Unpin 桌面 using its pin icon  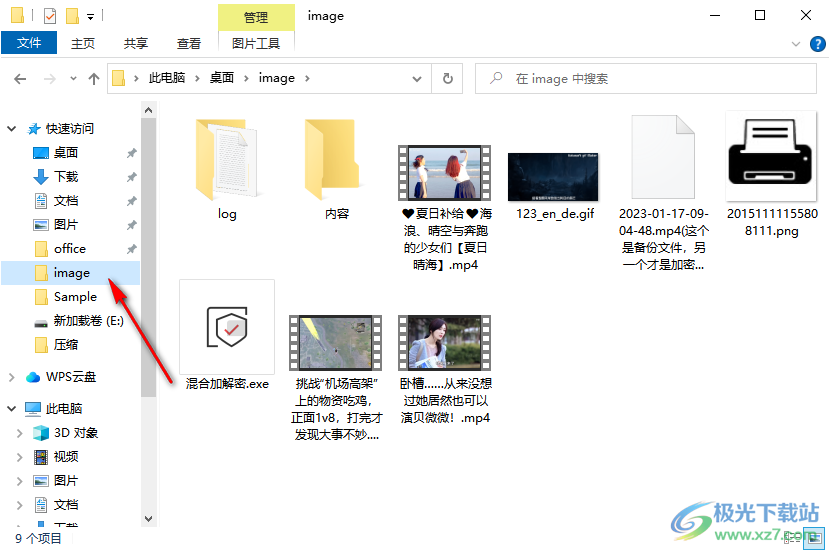point(131,153)
